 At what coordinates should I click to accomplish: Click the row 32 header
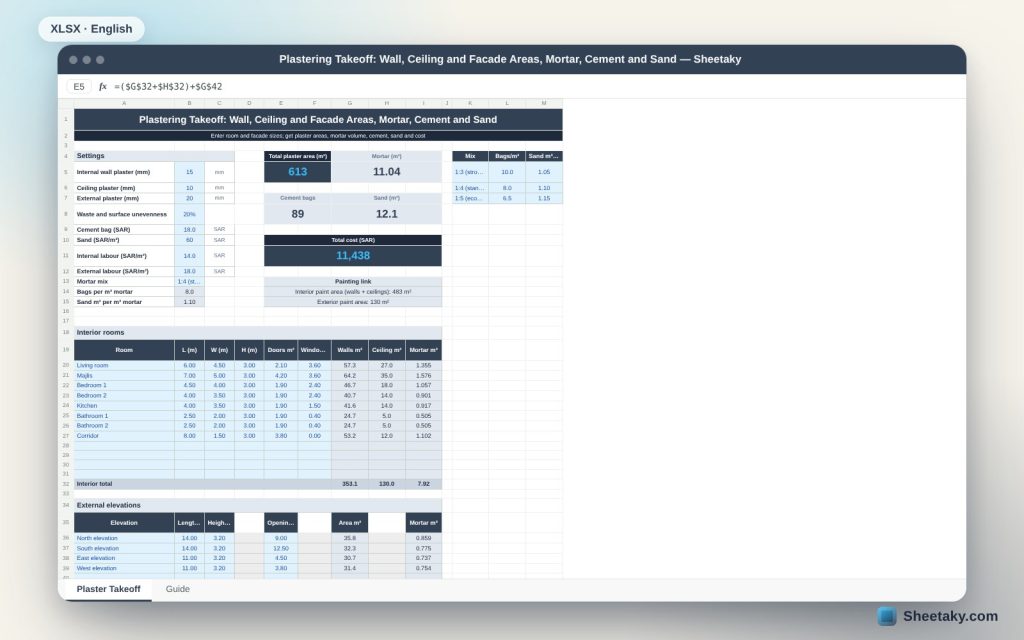click(66, 484)
